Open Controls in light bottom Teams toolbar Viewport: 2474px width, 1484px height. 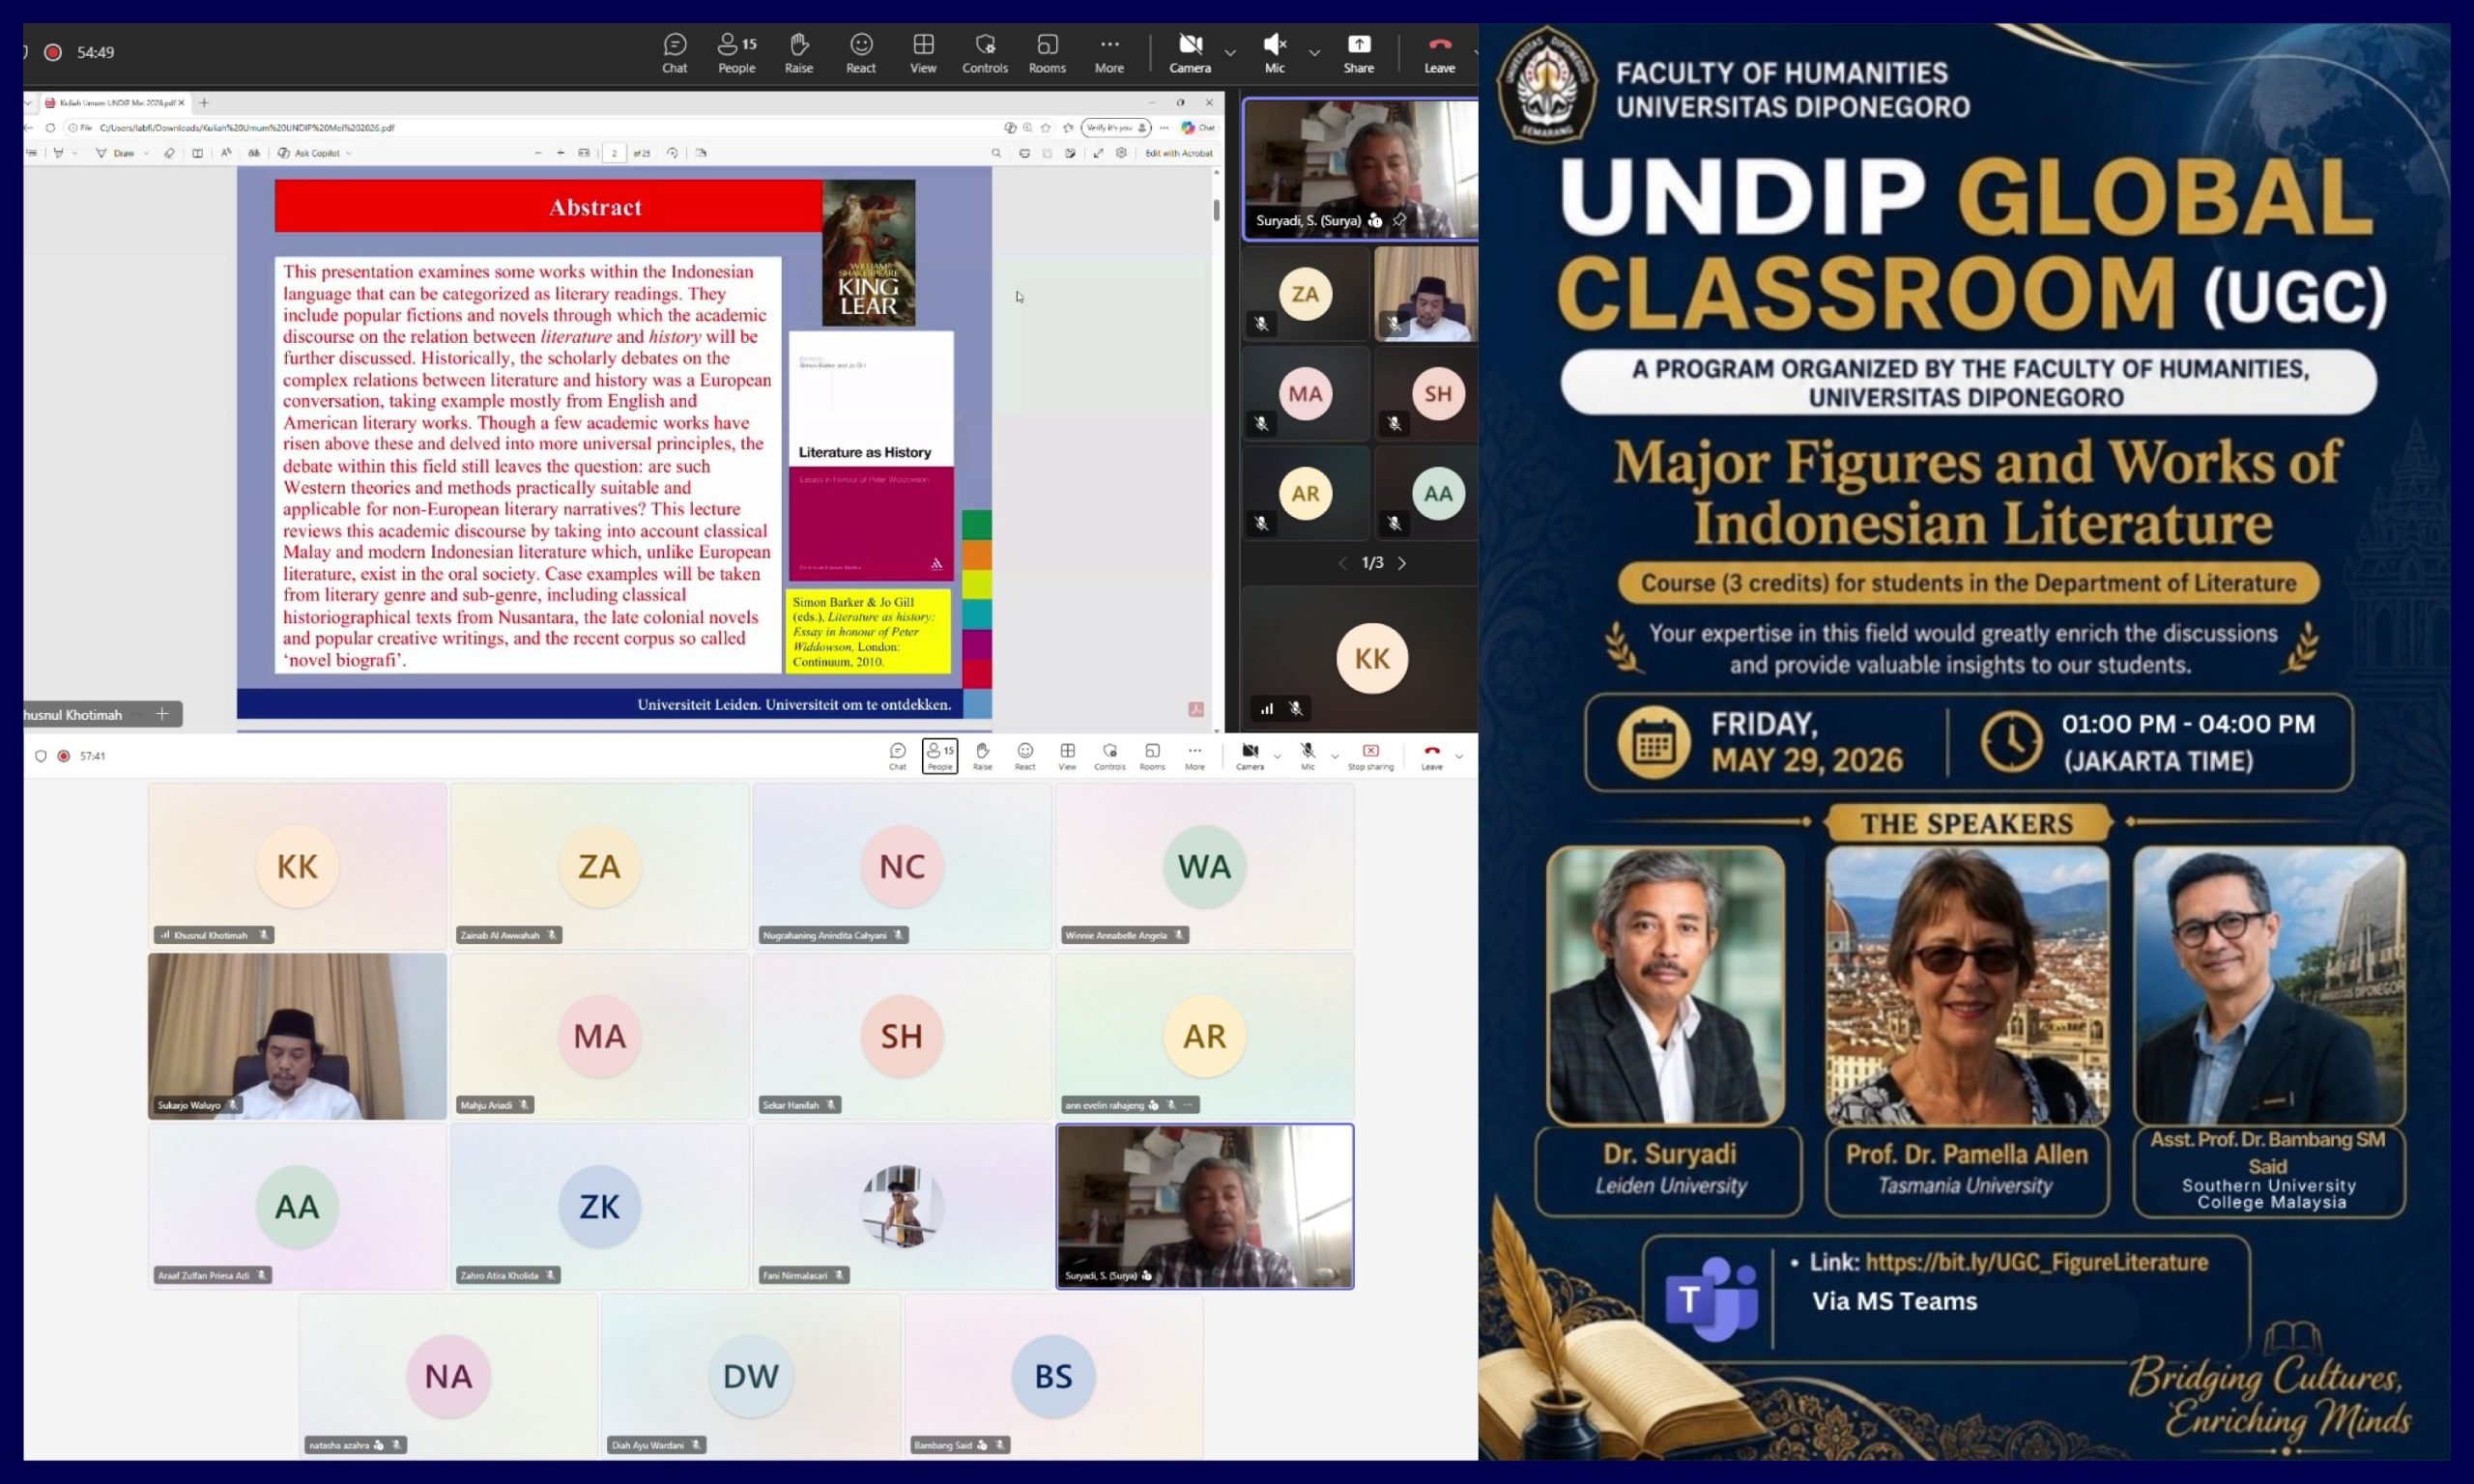(x=1109, y=756)
